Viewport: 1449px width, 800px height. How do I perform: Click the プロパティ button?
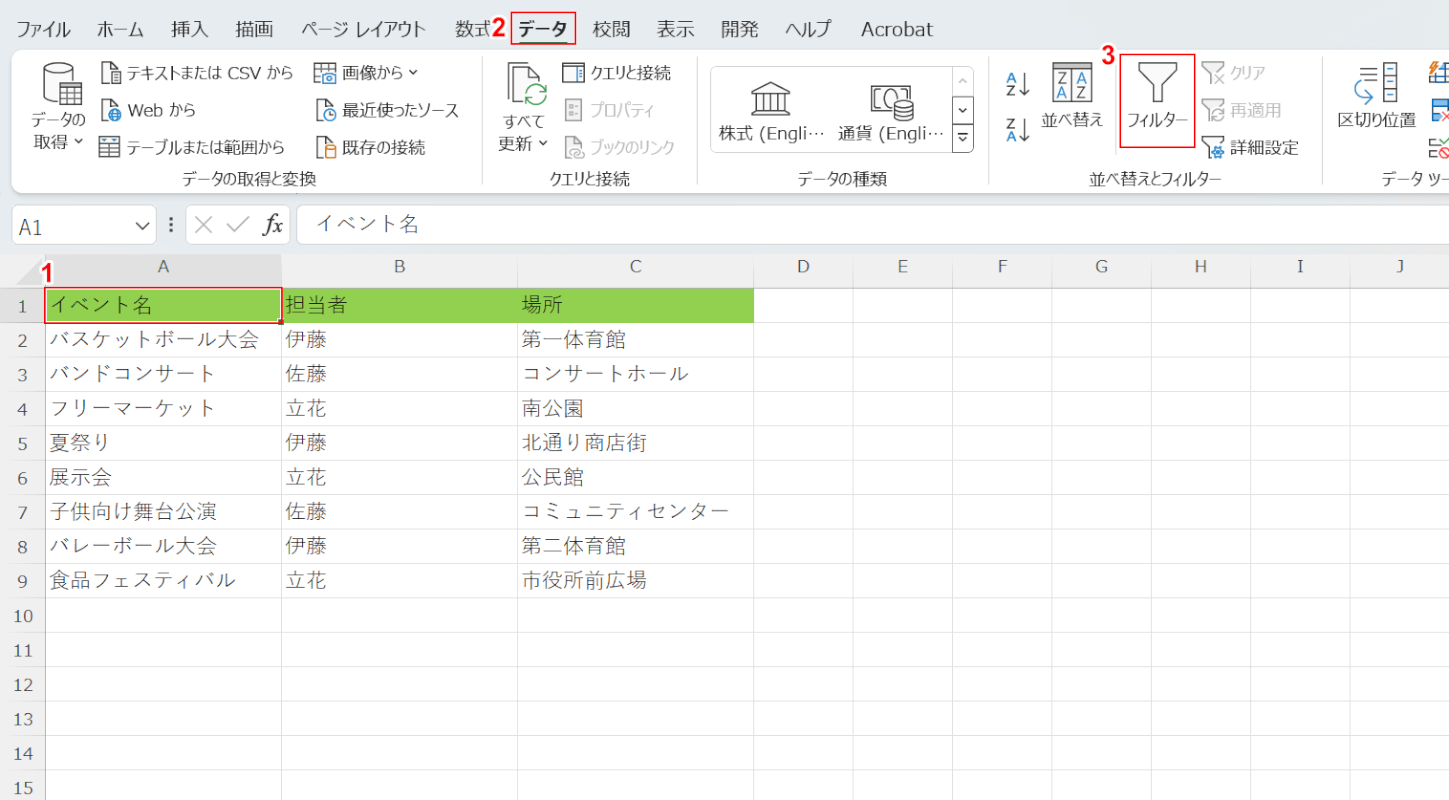click(609, 110)
